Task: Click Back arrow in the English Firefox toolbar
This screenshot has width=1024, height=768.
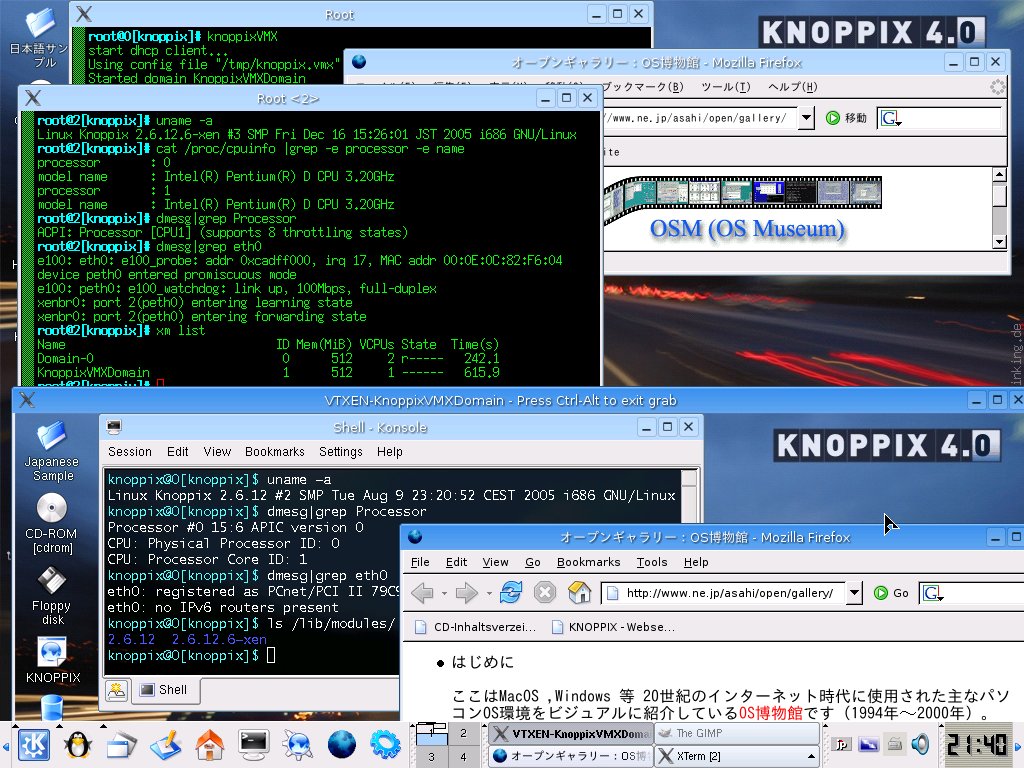Action: (x=422, y=593)
